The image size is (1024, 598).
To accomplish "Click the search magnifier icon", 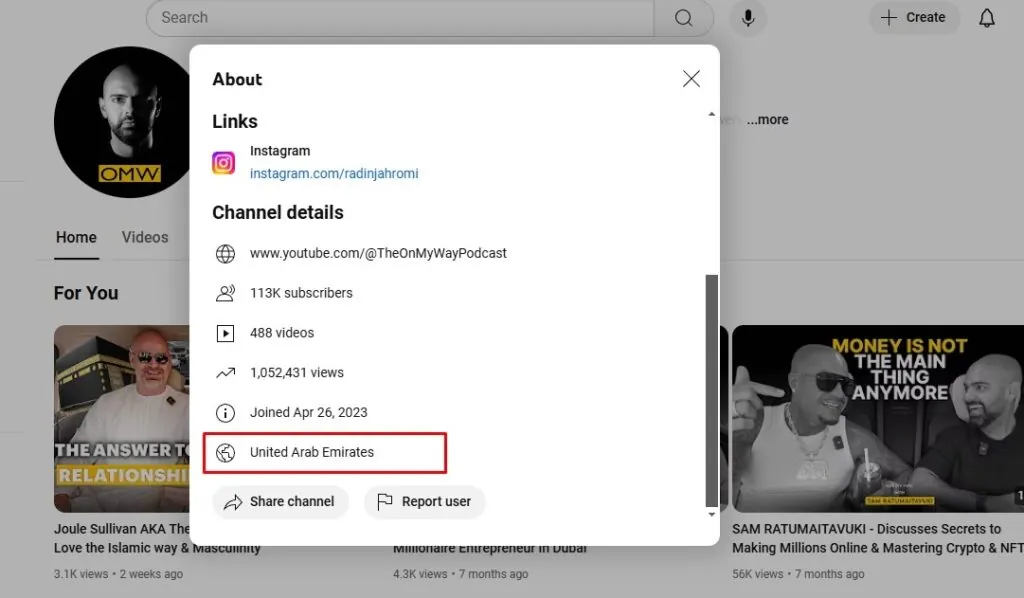I will pos(683,18).
